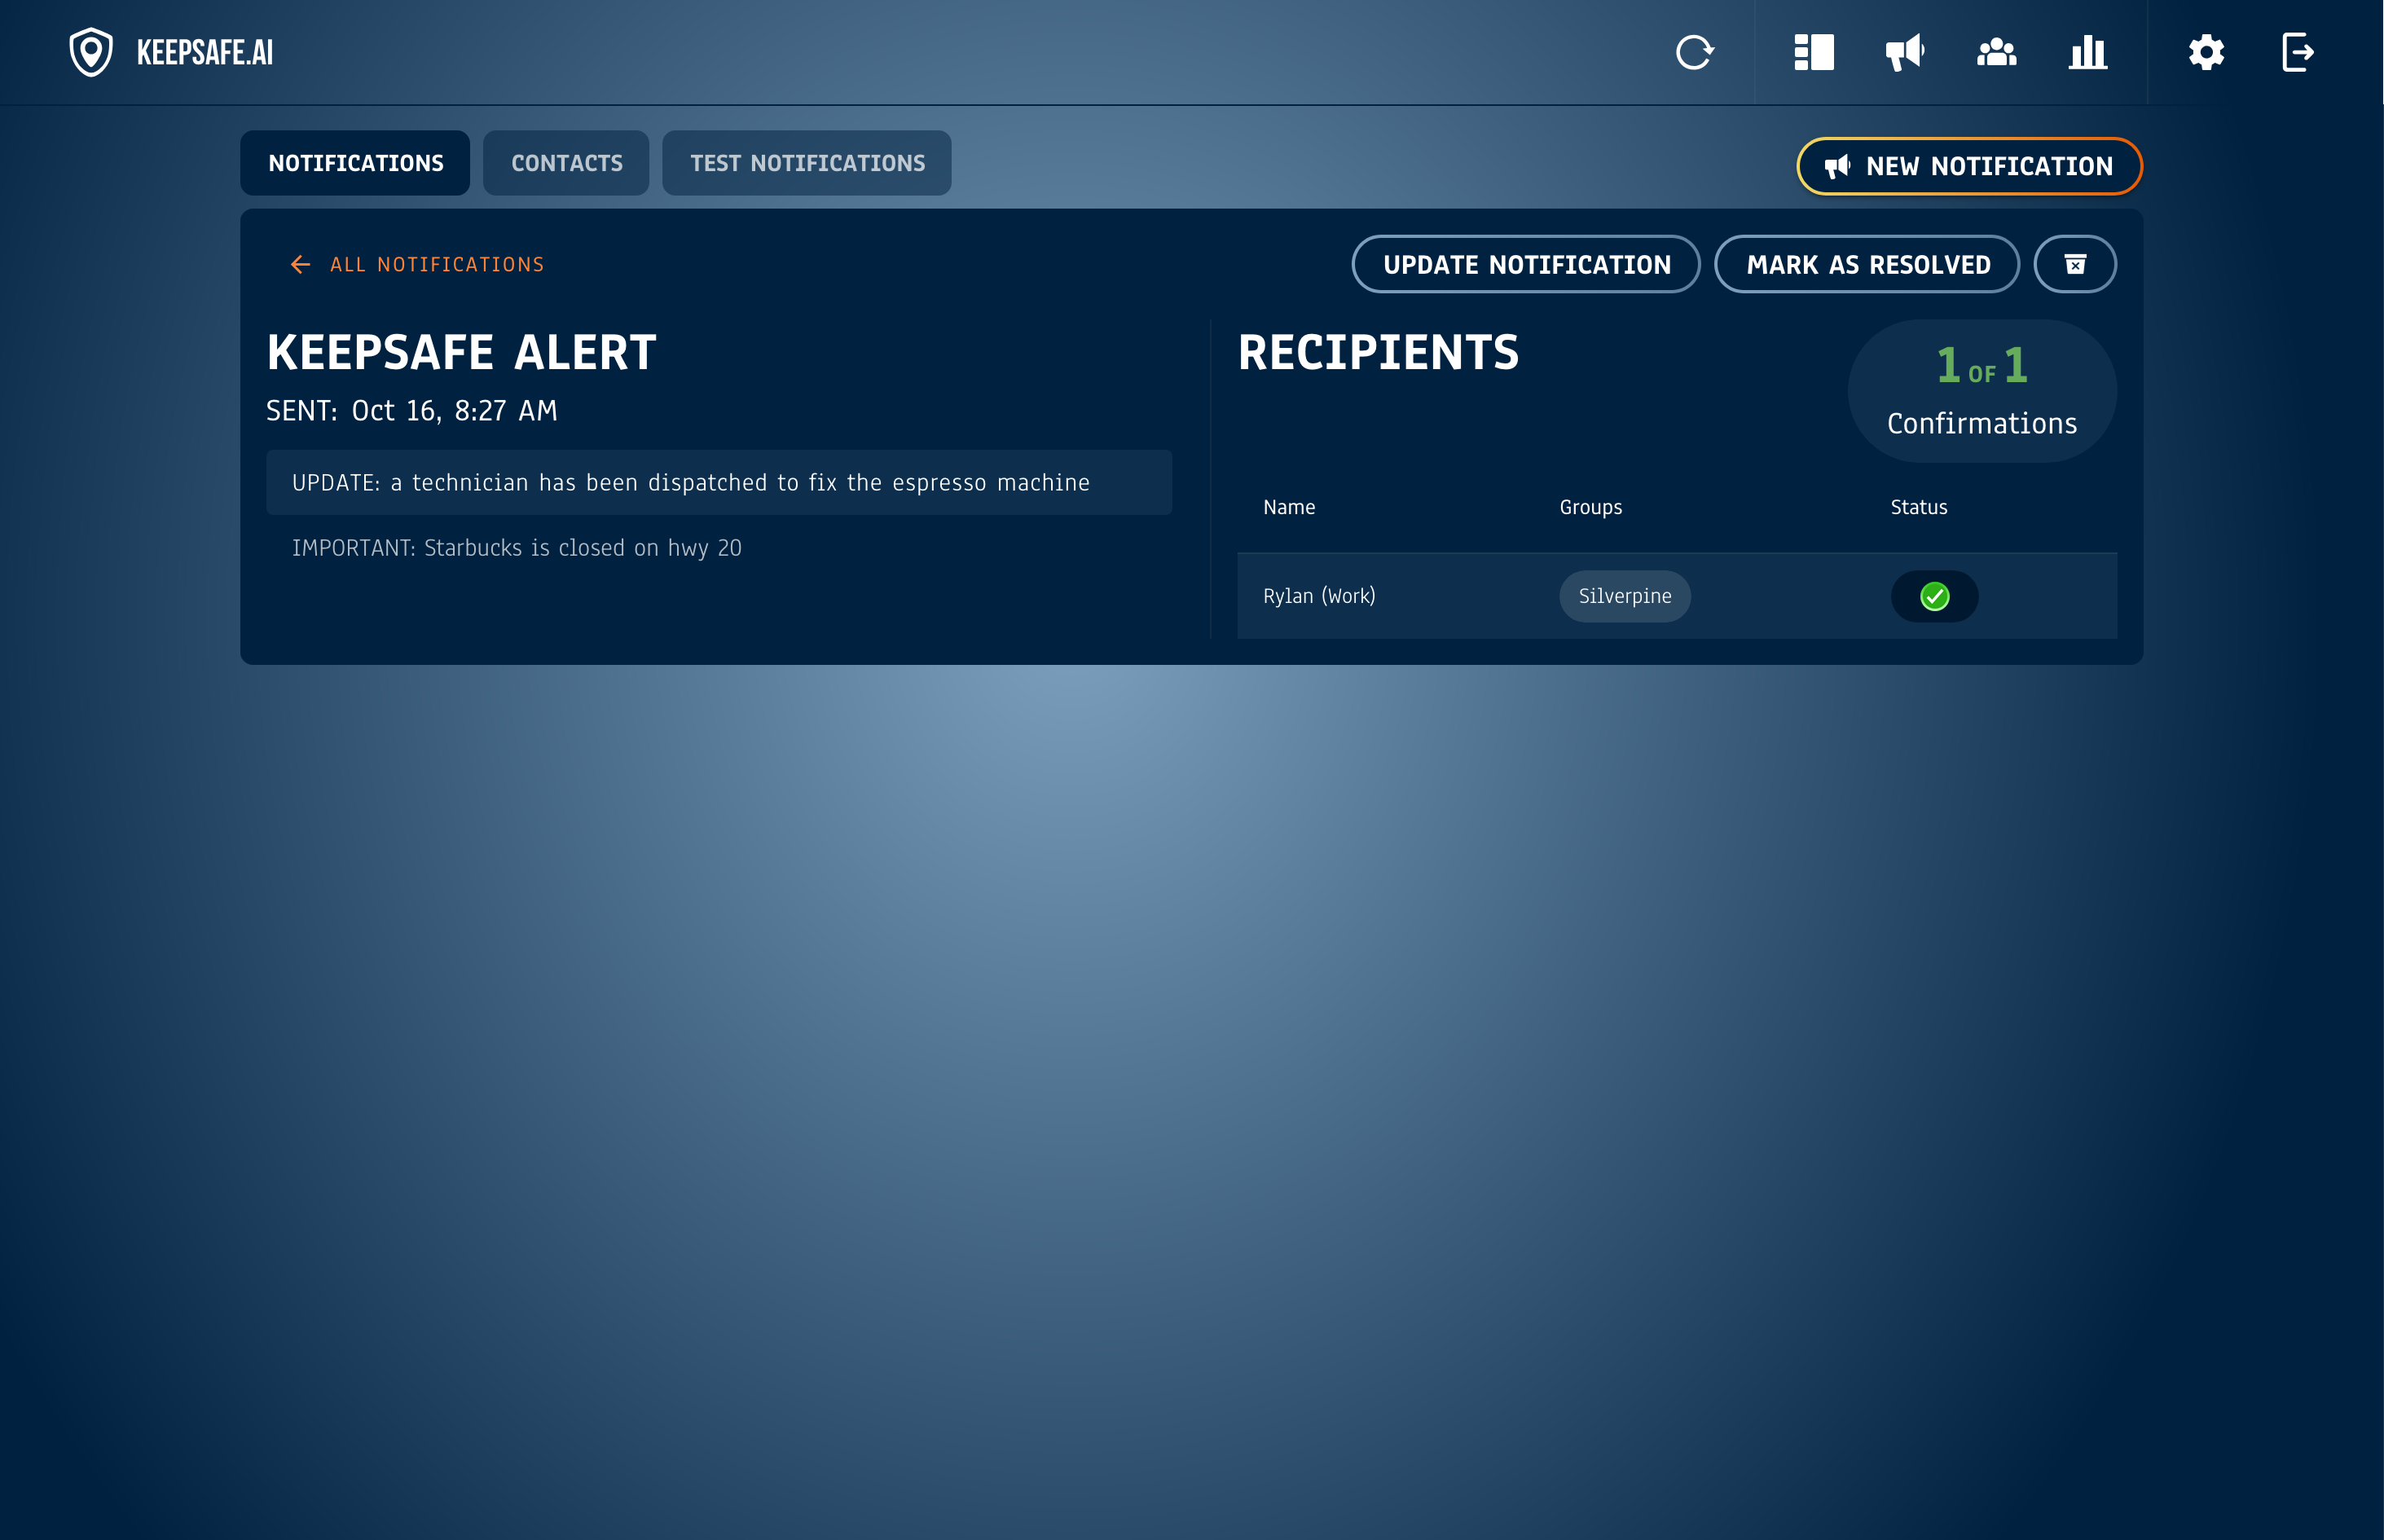2384x1540 pixels.
Task: Click the KeepSafe shield logo icon
Action: [x=91, y=52]
